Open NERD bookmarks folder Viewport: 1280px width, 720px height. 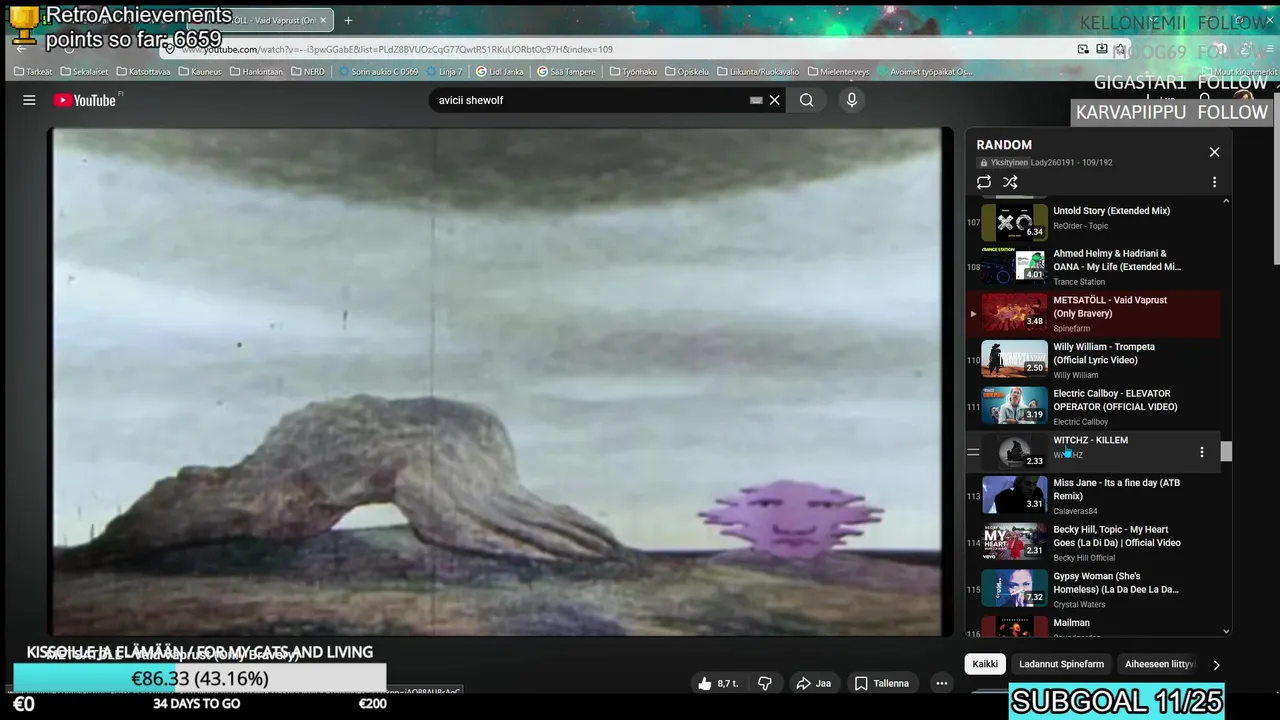pyautogui.click(x=308, y=72)
